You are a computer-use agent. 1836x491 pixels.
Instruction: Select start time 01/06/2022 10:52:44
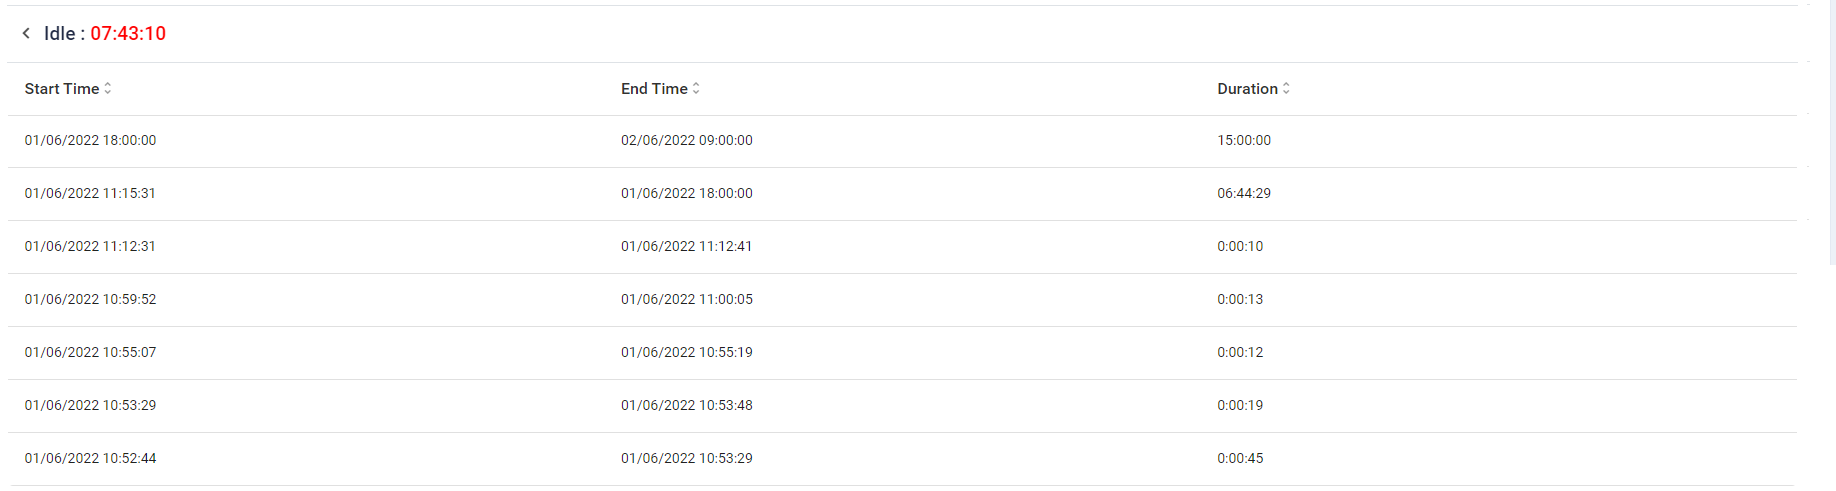[x=90, y=459]
